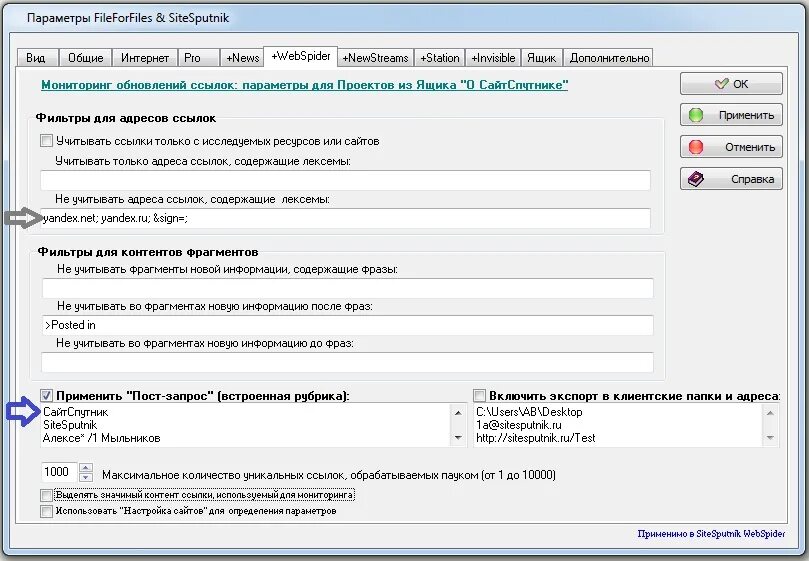
Task: Open the Мониторинг обновлений ссылок header link
Action: click(304, 85)
